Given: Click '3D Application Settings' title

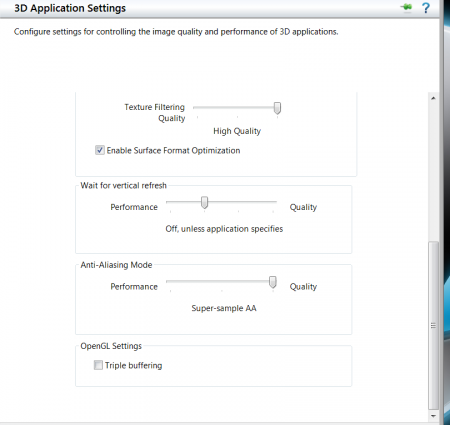Looking at the screenshot, I should (70, 8).
